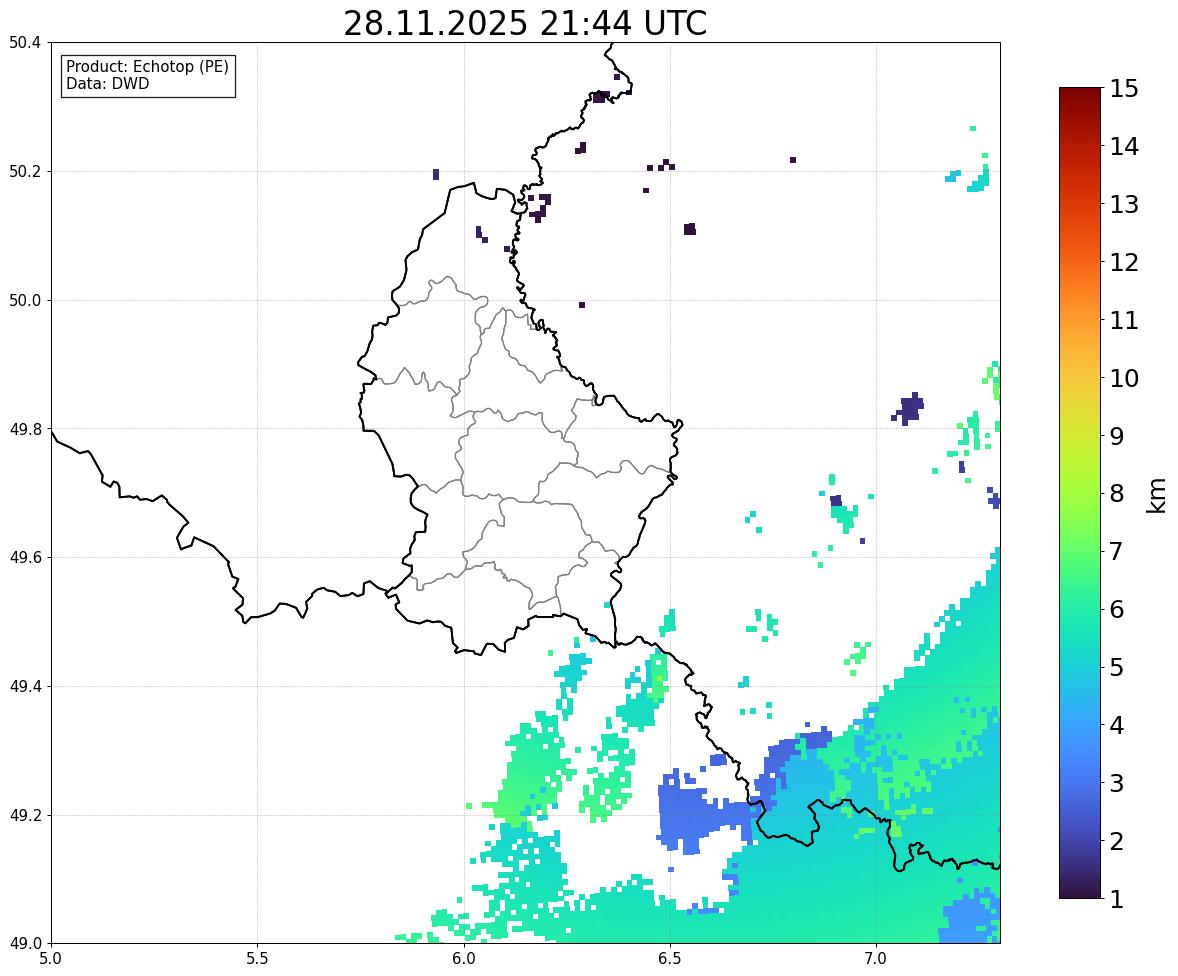1178x976 pixels.
Task: Click the colorbar tick label 13
Action: [x=1124, y=204]
